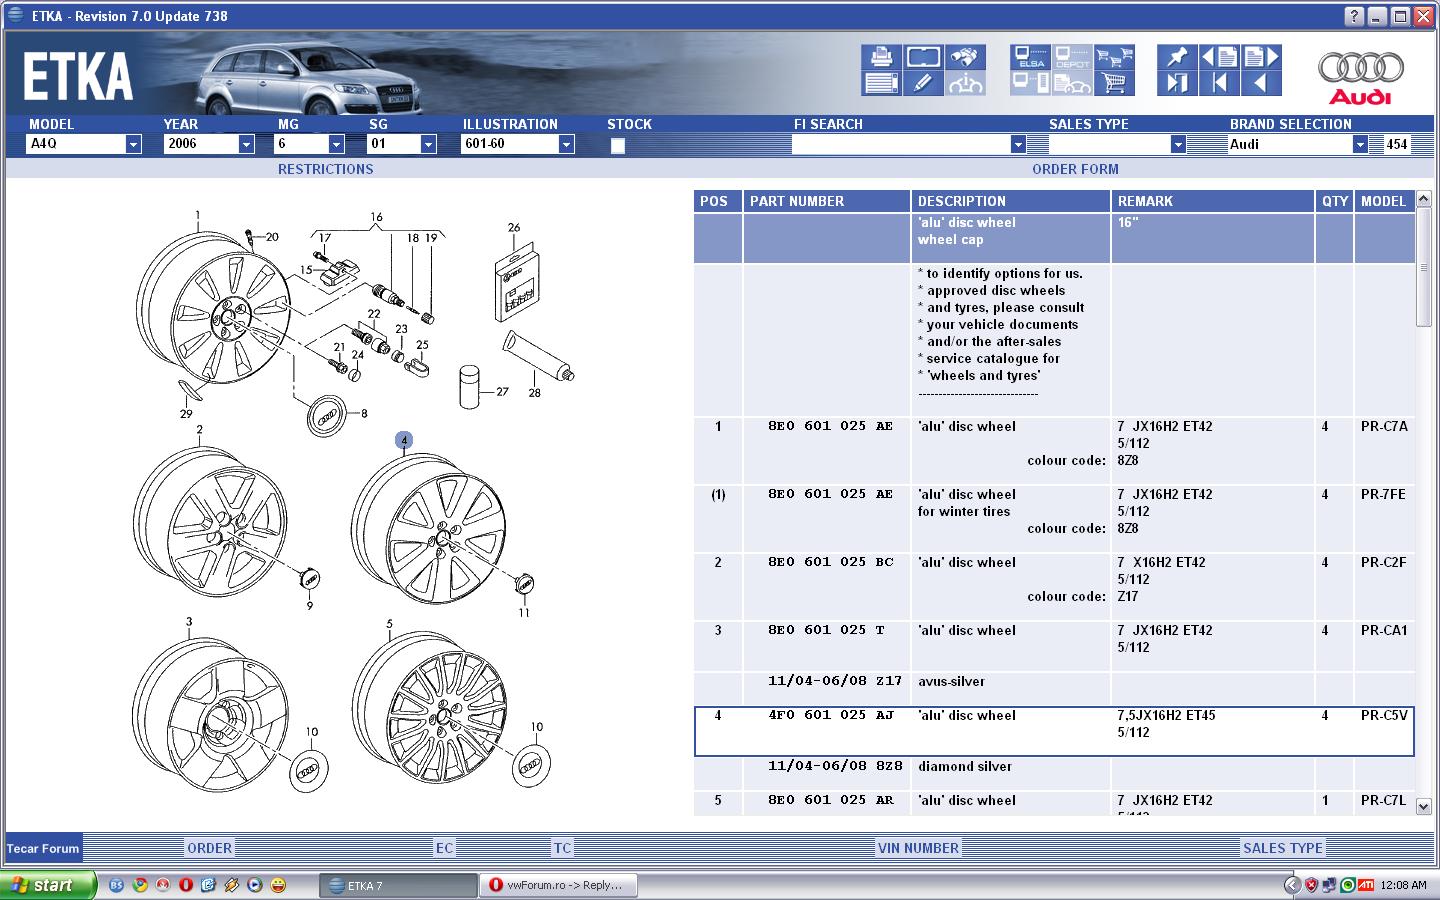Click the DESCRIPTION column header
1440x900 pixels.
(x=1010, y=201)
